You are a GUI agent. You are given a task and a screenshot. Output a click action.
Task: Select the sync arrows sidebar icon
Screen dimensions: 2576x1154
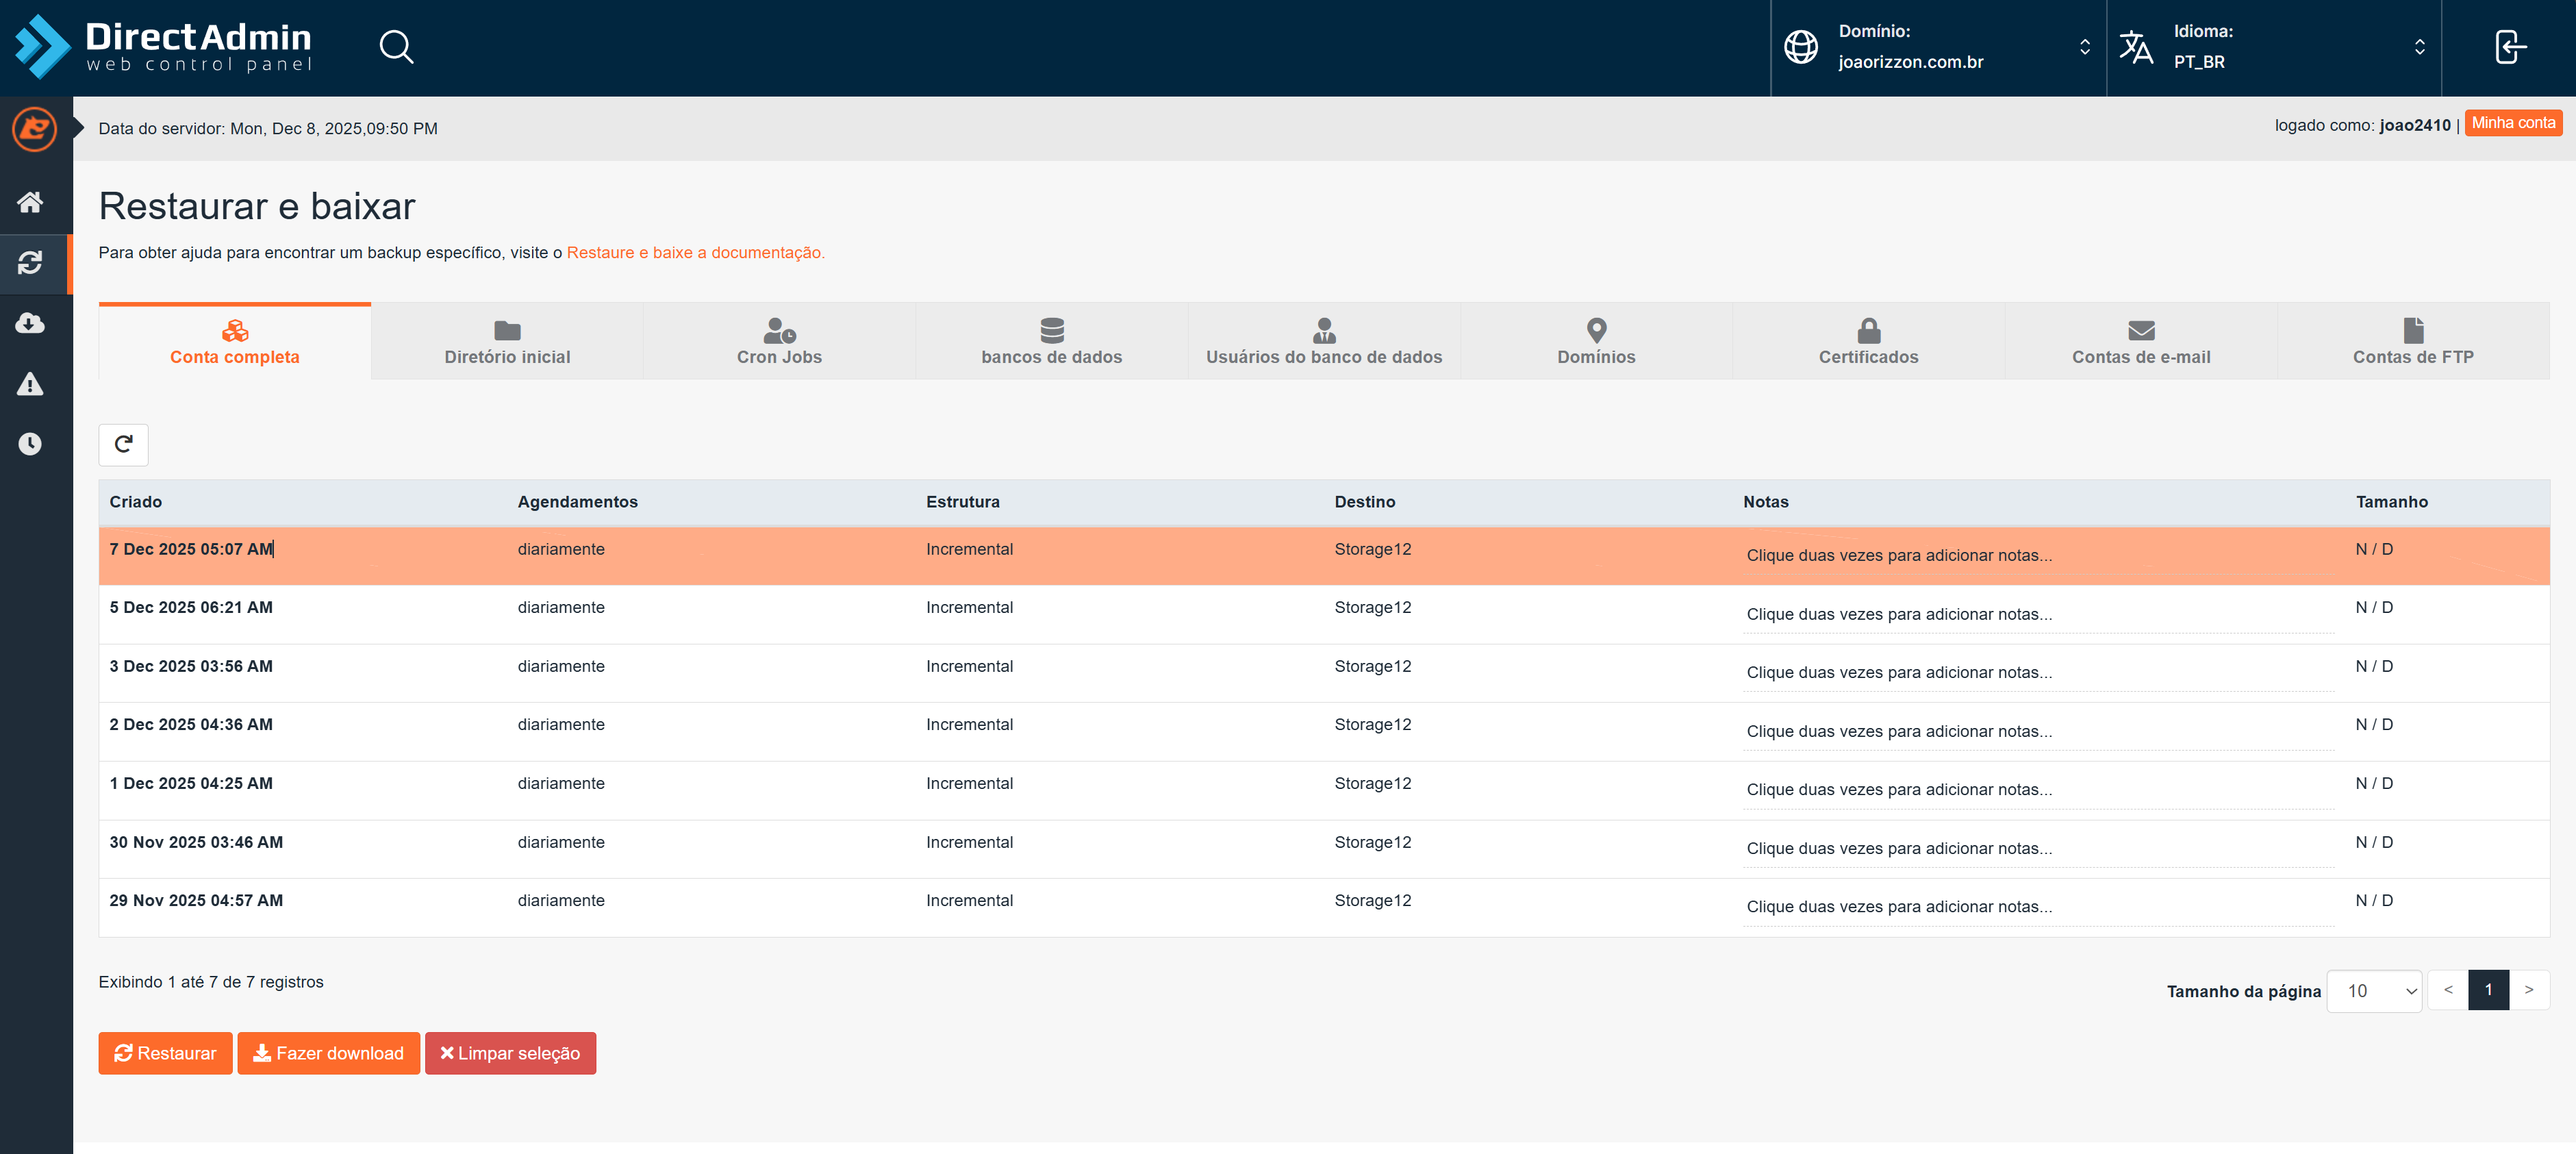[30, 263]
